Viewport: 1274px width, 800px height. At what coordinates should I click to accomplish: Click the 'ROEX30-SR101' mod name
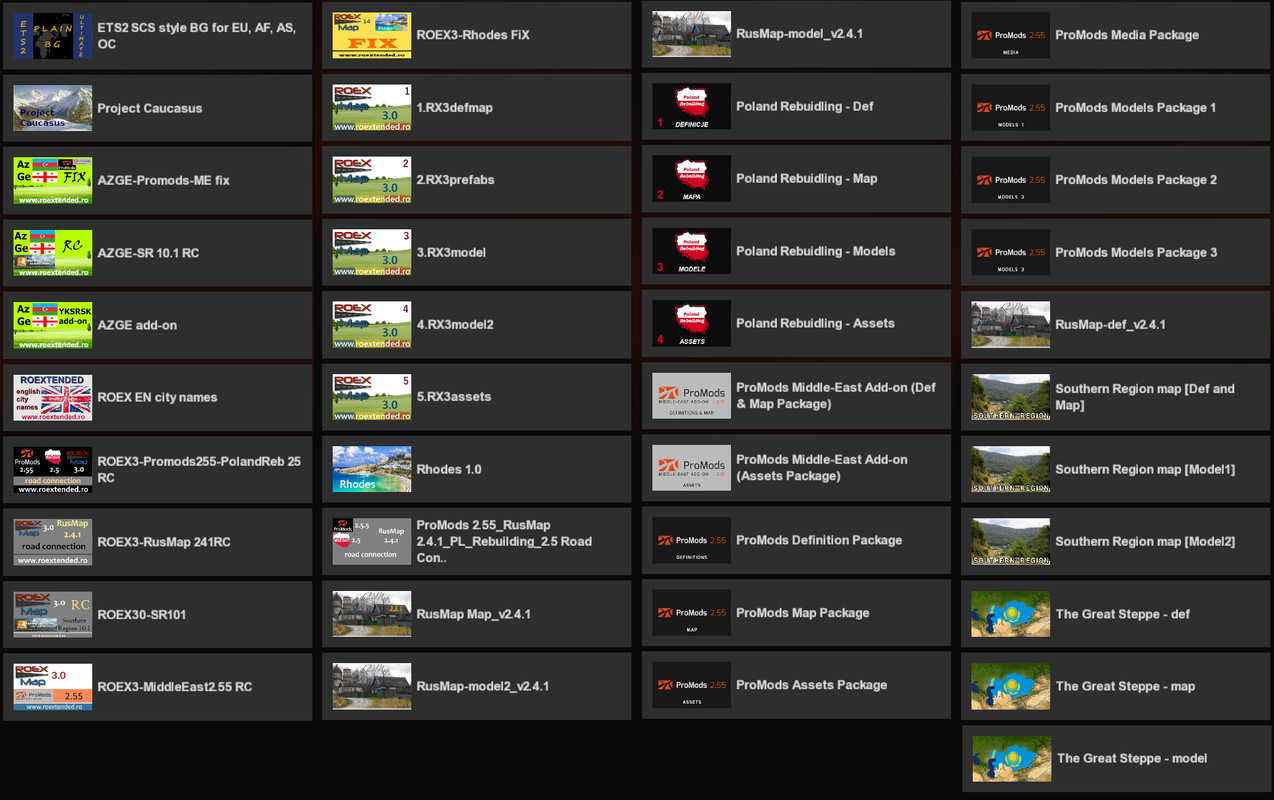[x=142, y=614]
